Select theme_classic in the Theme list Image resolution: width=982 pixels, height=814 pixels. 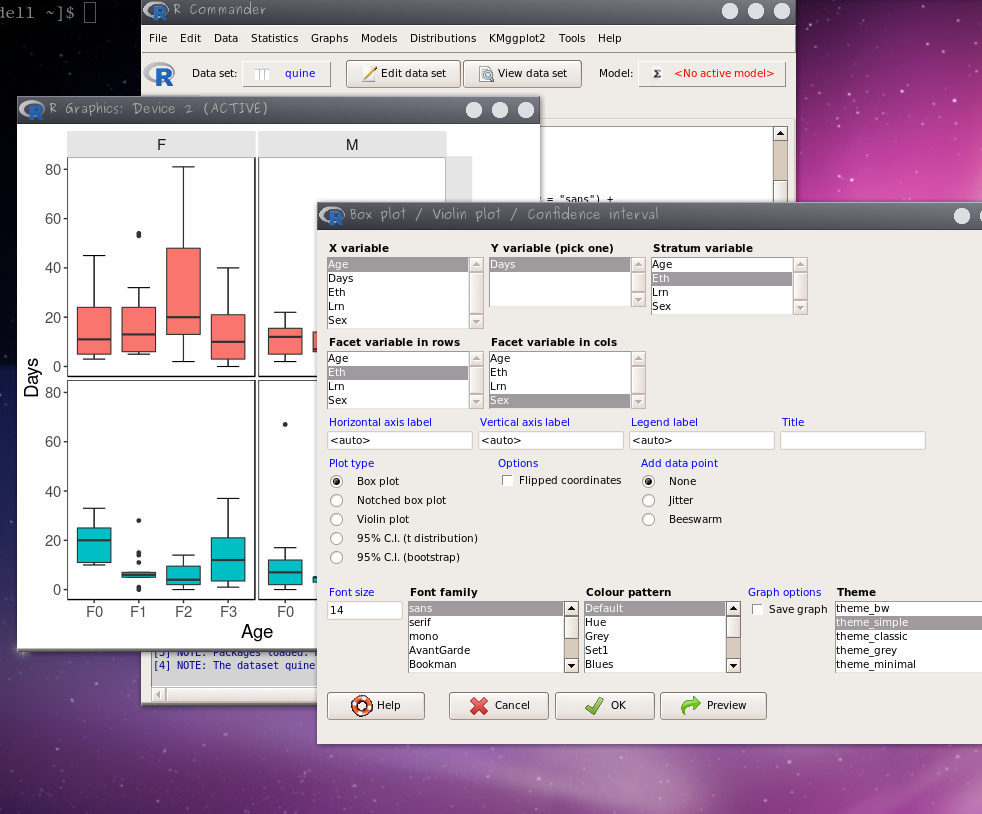click(872, 636)
